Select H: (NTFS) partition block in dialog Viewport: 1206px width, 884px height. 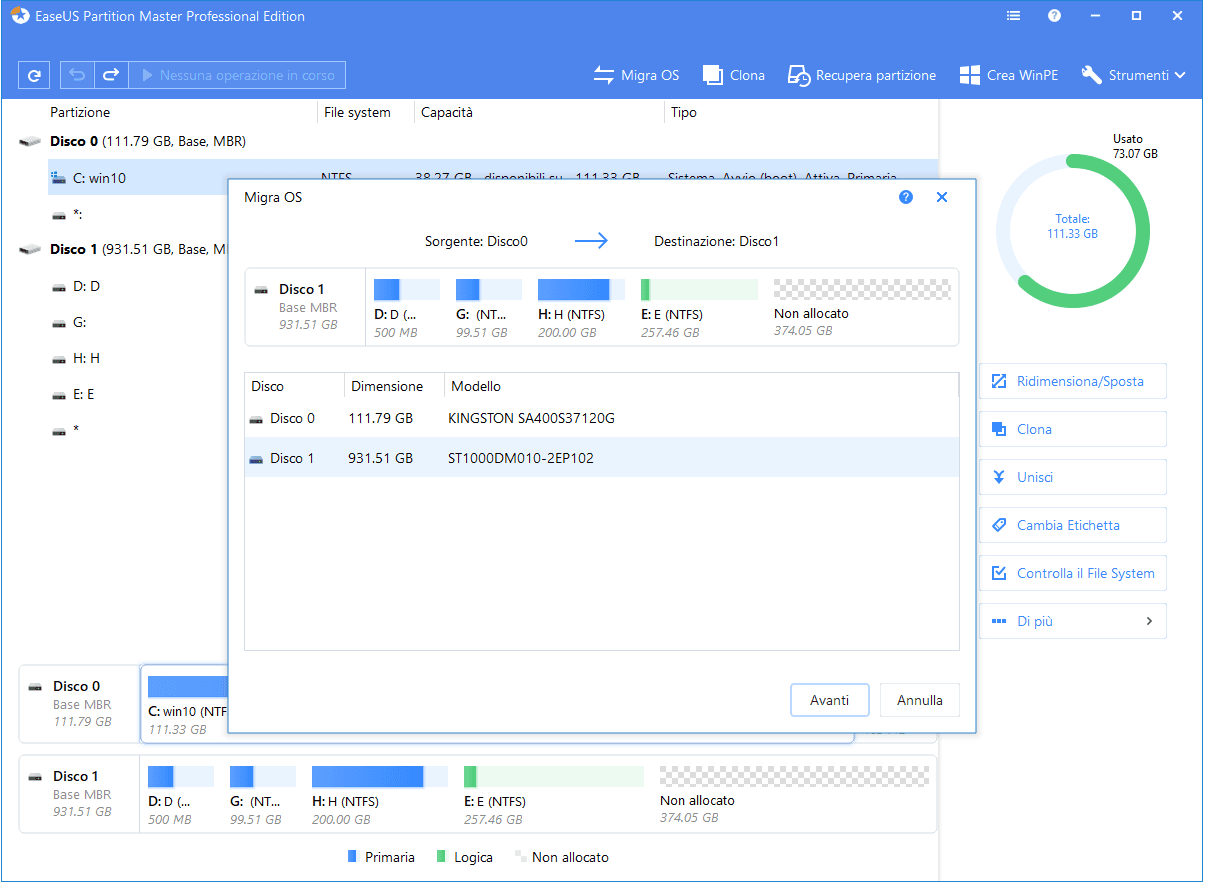[x=580, y=307]
